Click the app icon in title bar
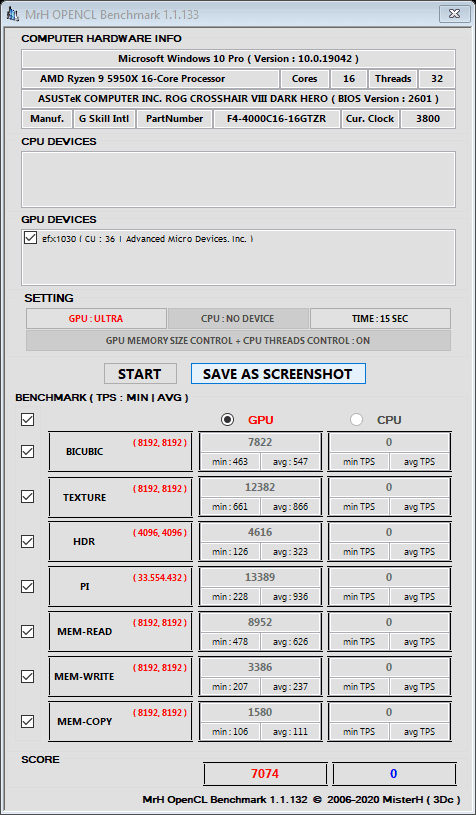The height and width of the screenshot is (815, 476). [x=12, y=15]
